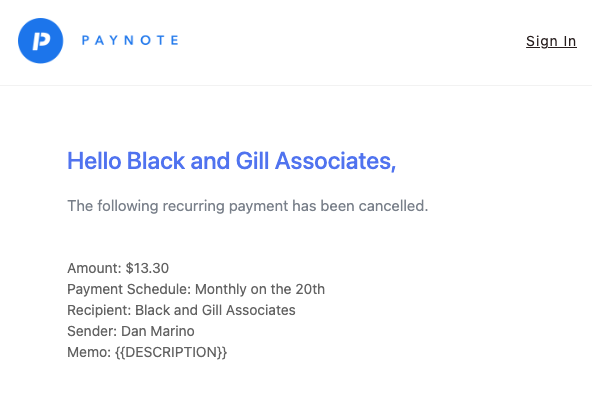Click the Payment Schedule Monthly on 20th line
The width and height of the screenshot is (592, 416).
(196, 290)
